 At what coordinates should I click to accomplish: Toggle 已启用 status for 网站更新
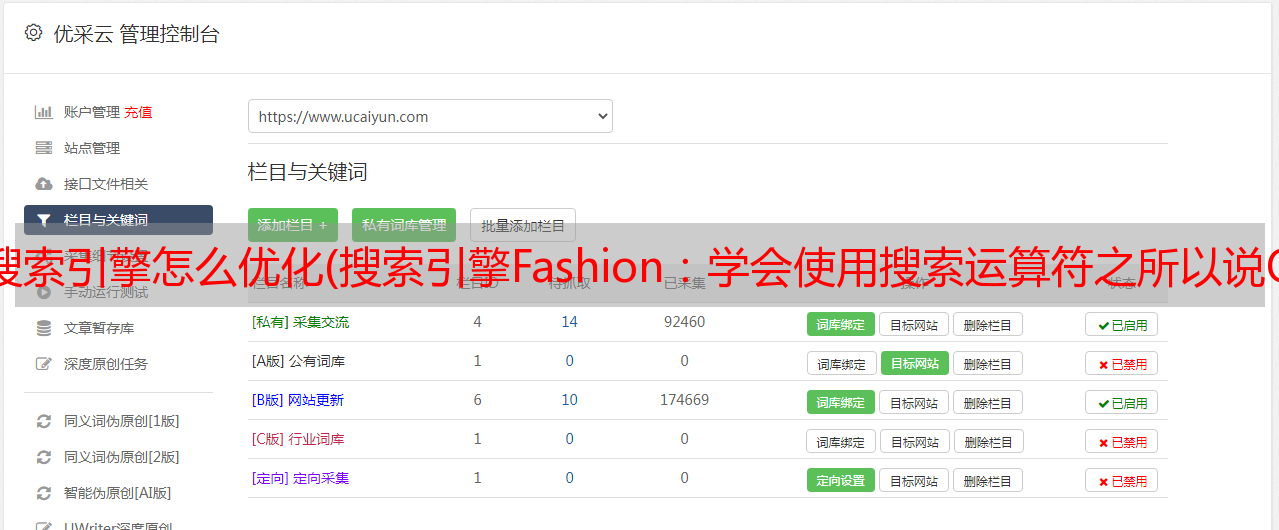click(x=1122, y=402)
